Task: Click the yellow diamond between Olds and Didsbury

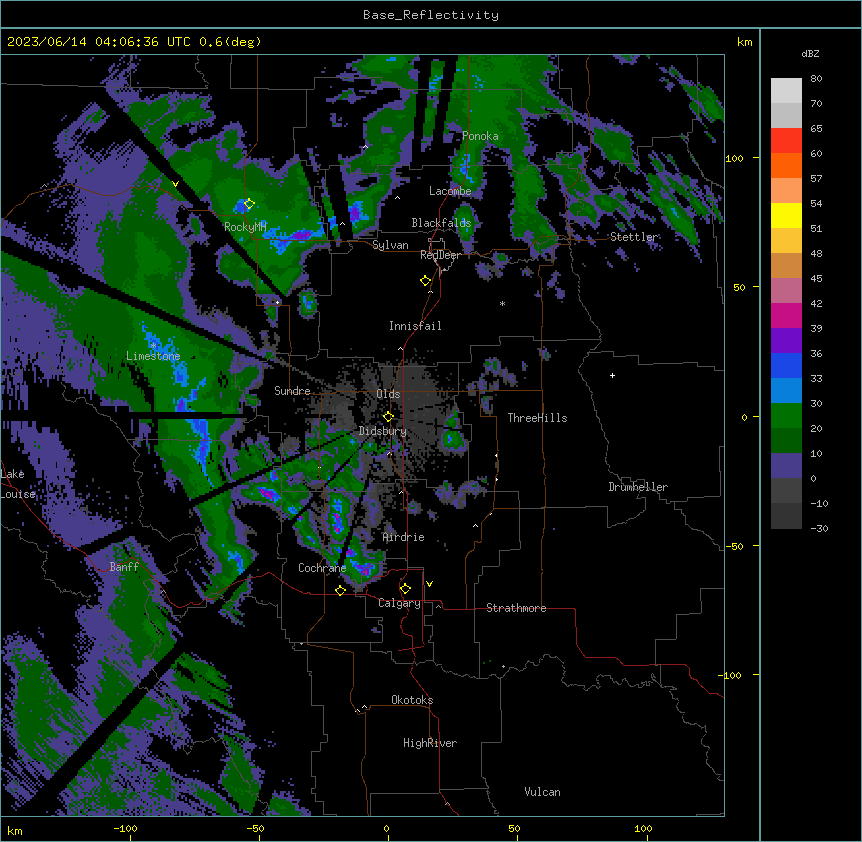Action: [388, 416]
